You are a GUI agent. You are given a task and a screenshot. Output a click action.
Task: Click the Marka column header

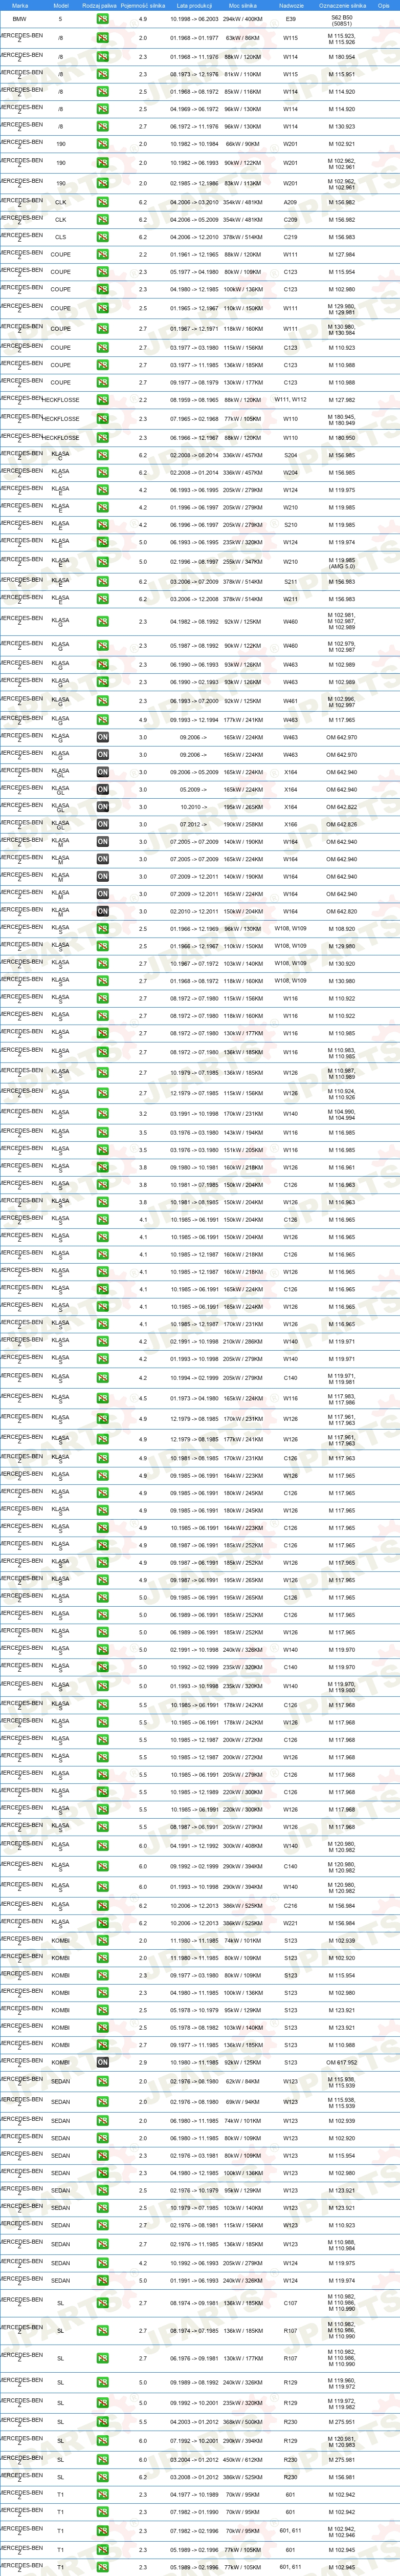[20, 5]
